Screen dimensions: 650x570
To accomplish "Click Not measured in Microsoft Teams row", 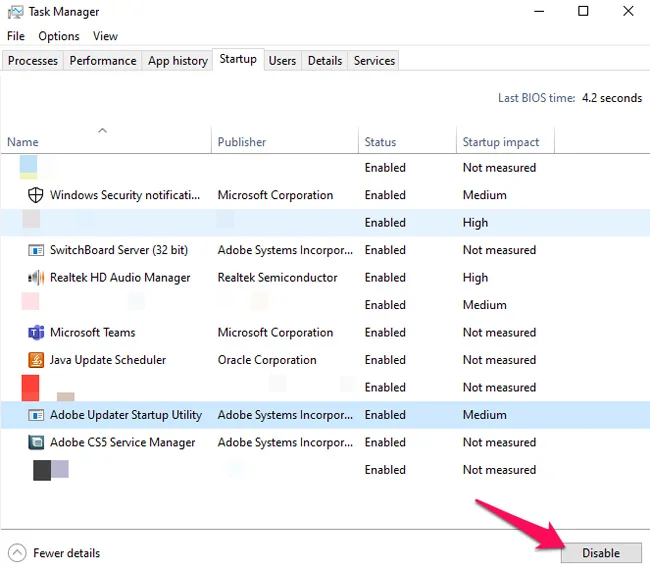I will coord(499,332).
